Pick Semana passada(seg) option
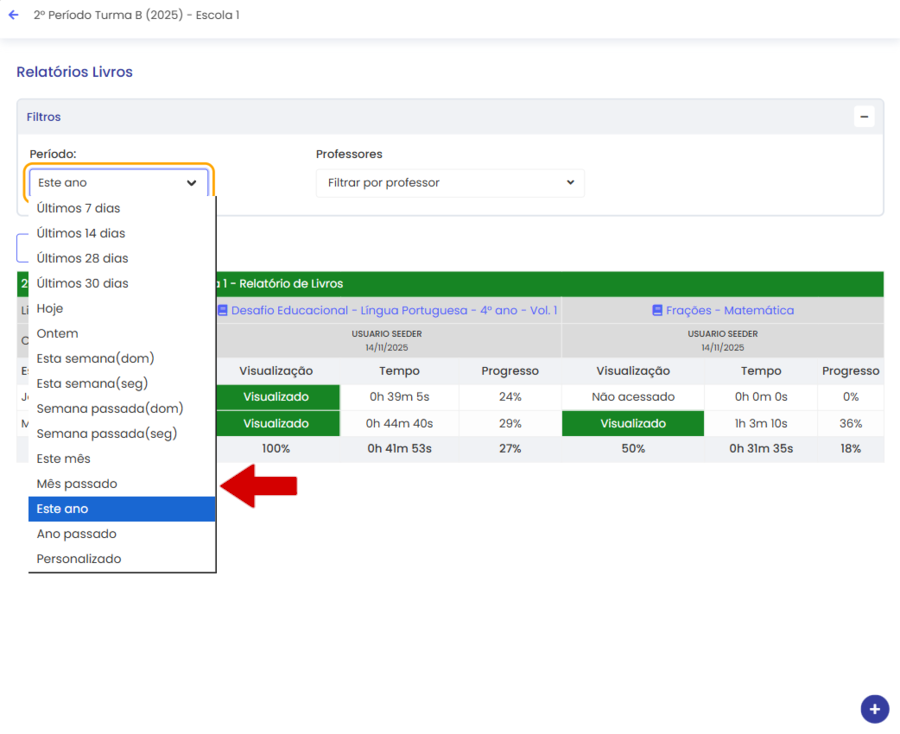The width and height of the screenshot is (900, 734). [106, 434]
